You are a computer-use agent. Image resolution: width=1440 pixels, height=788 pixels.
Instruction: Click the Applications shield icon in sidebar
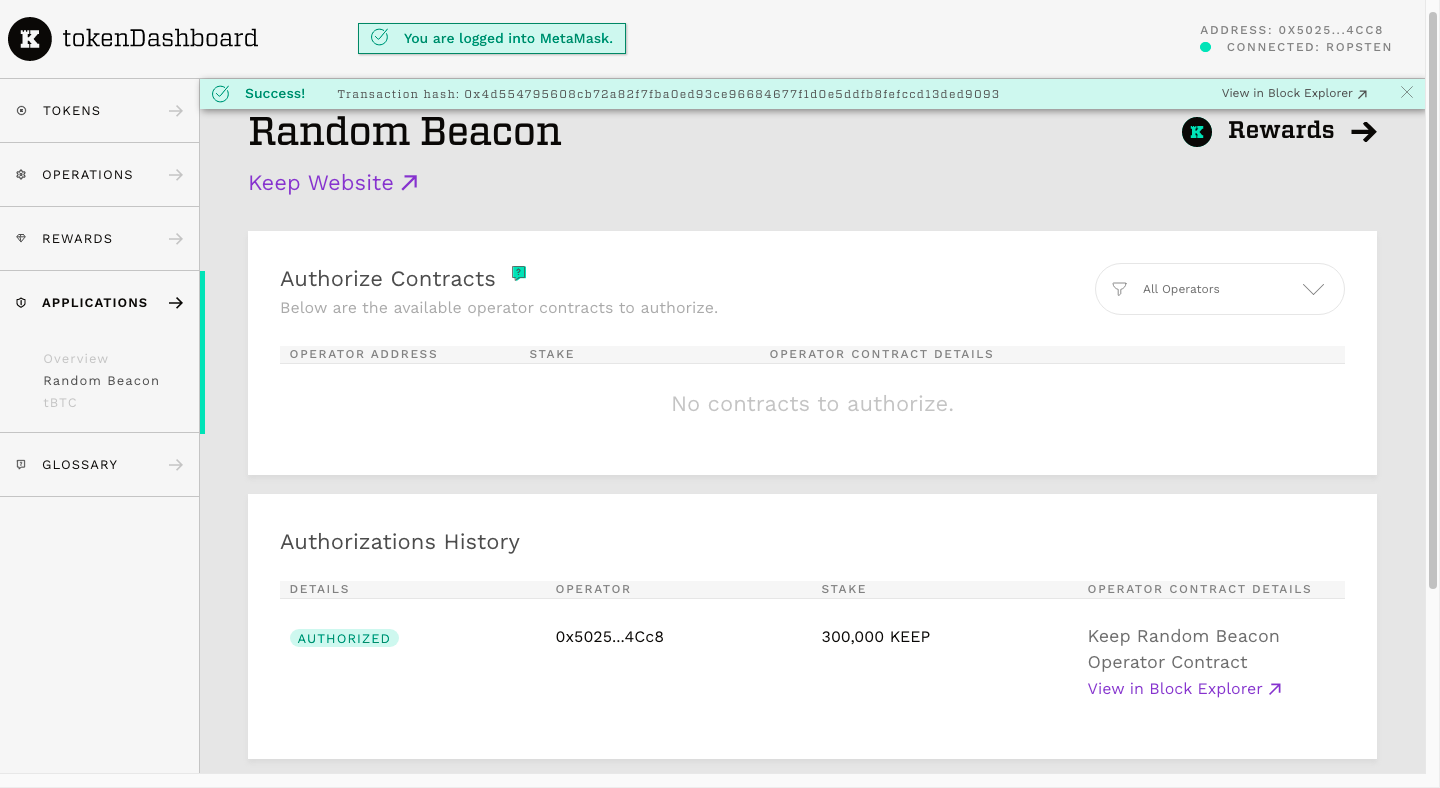pyautogui.click(x=22, y=303)
